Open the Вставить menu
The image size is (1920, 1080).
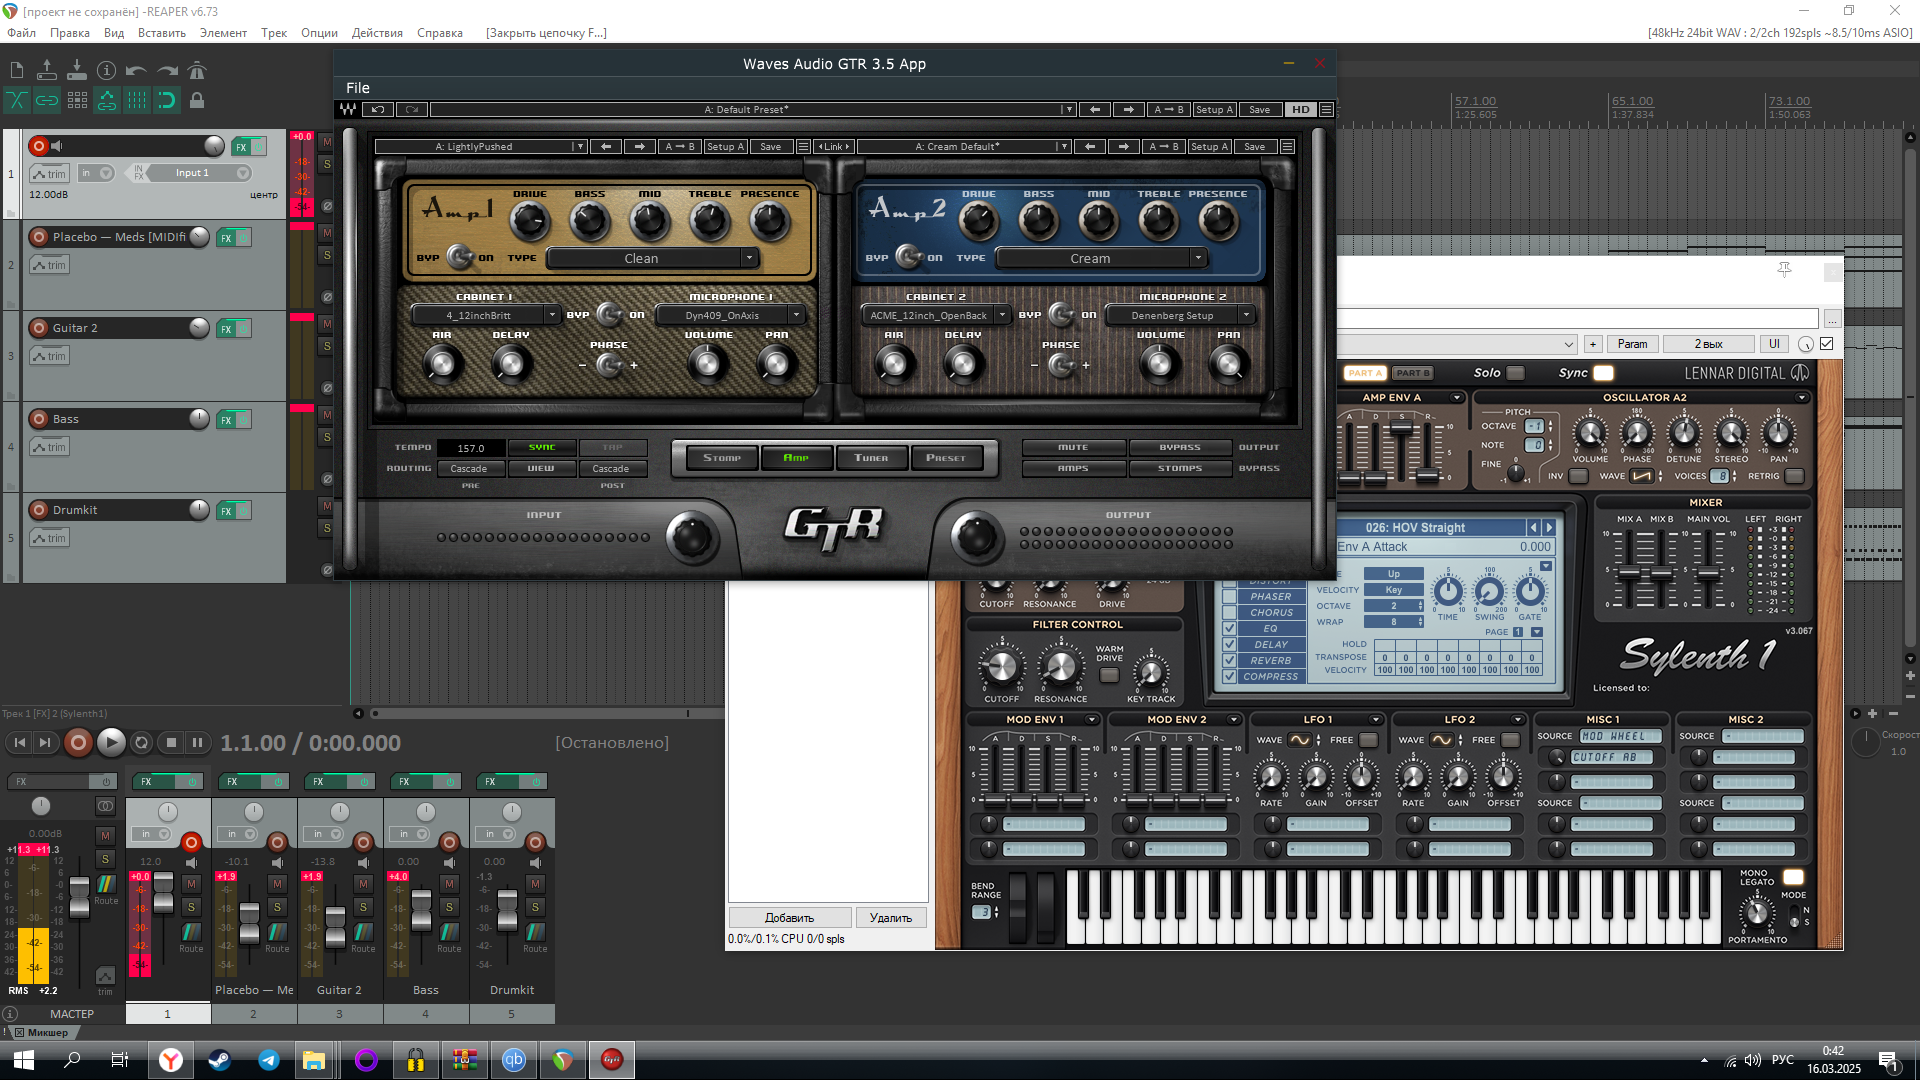[x=162, y=33]
